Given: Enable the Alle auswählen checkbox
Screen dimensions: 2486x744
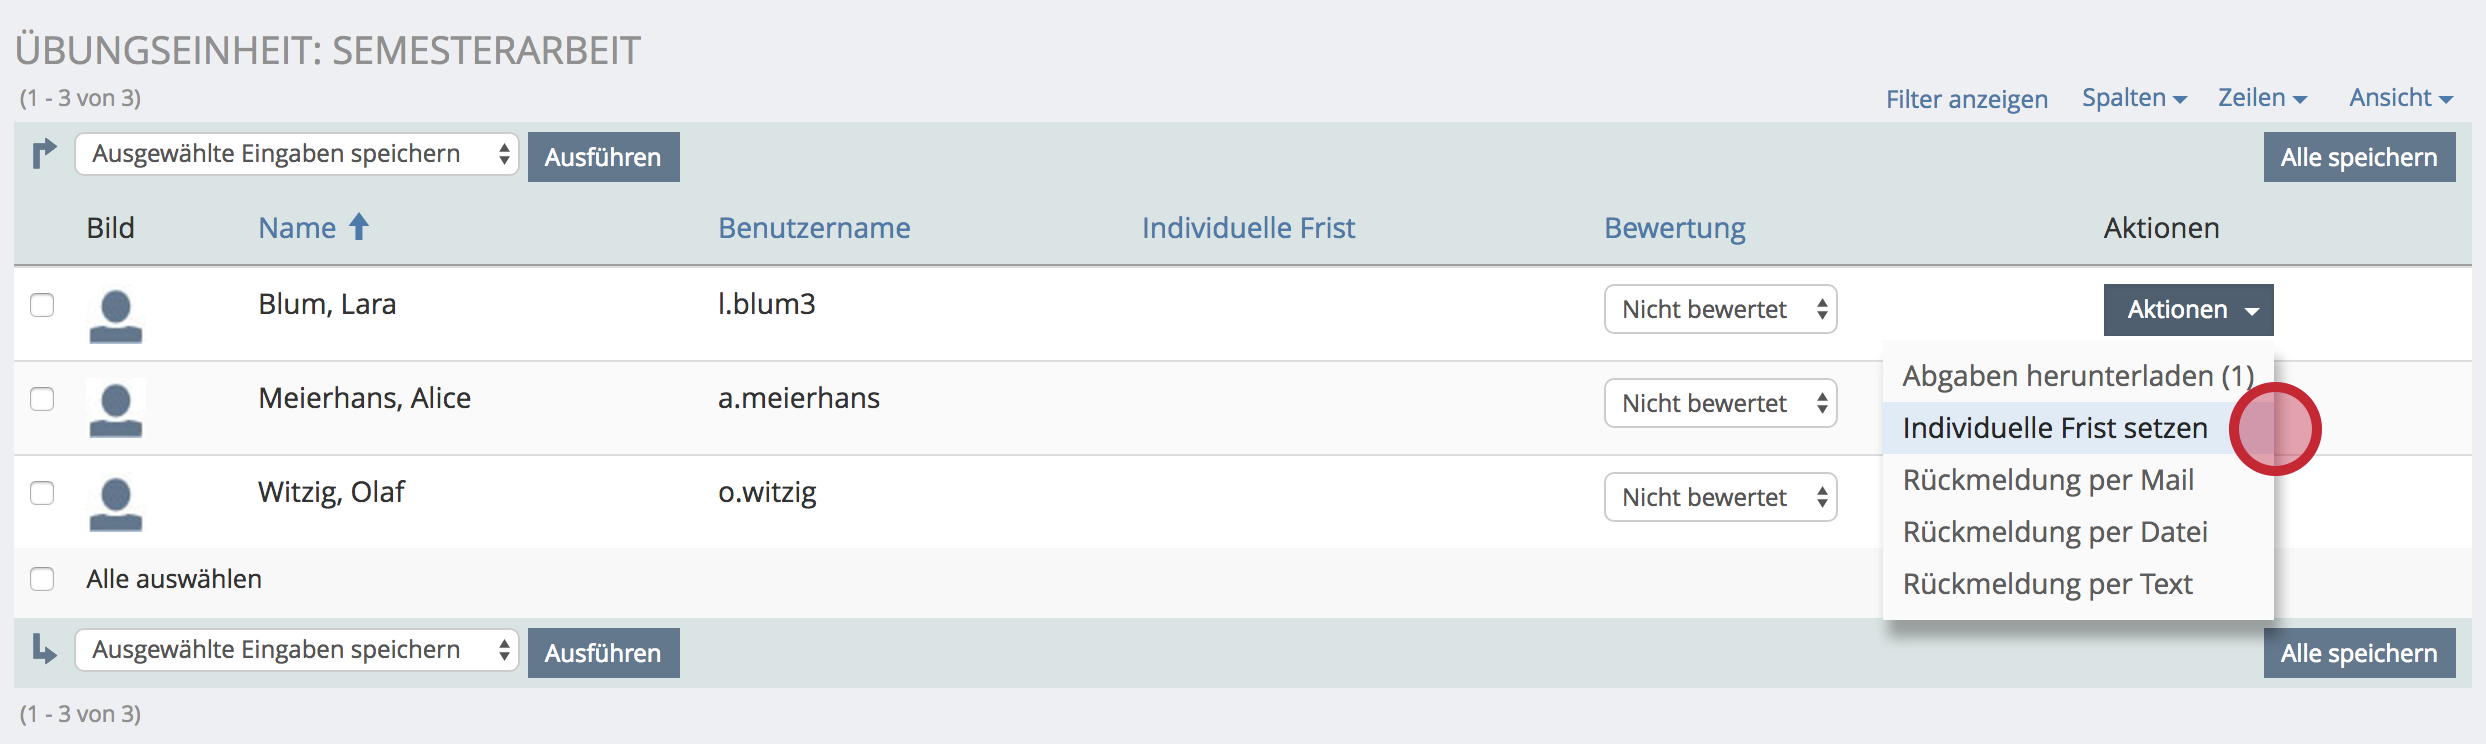Looking at the screenshot, I should [42, 579].
